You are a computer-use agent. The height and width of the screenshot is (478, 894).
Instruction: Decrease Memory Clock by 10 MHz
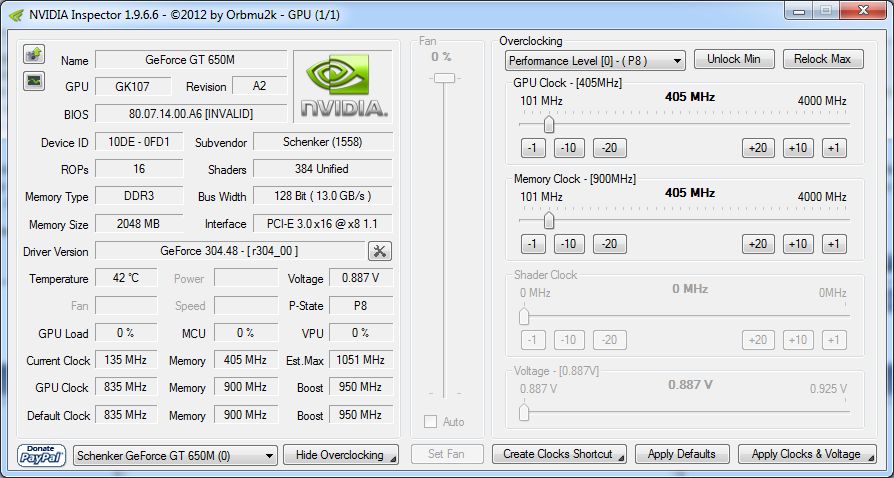click(x=569, y=244)
